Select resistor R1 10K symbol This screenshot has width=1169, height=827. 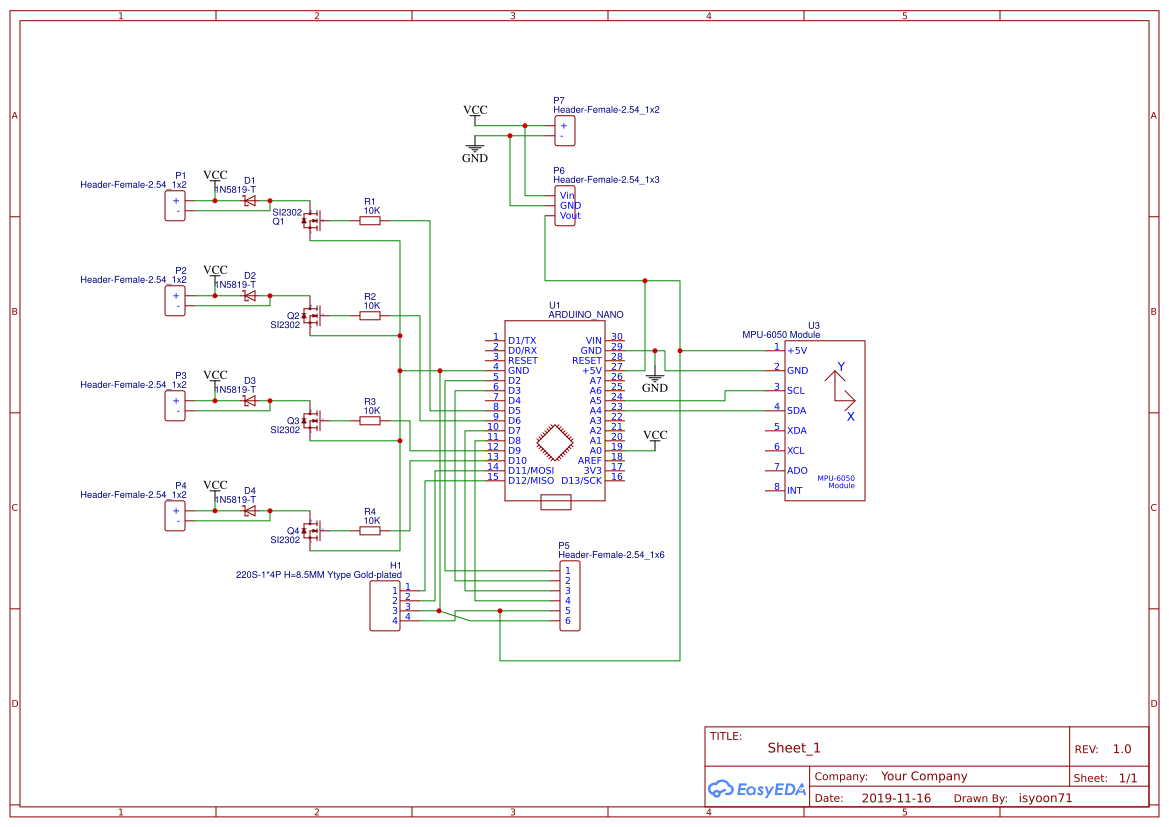pos(370,221)
